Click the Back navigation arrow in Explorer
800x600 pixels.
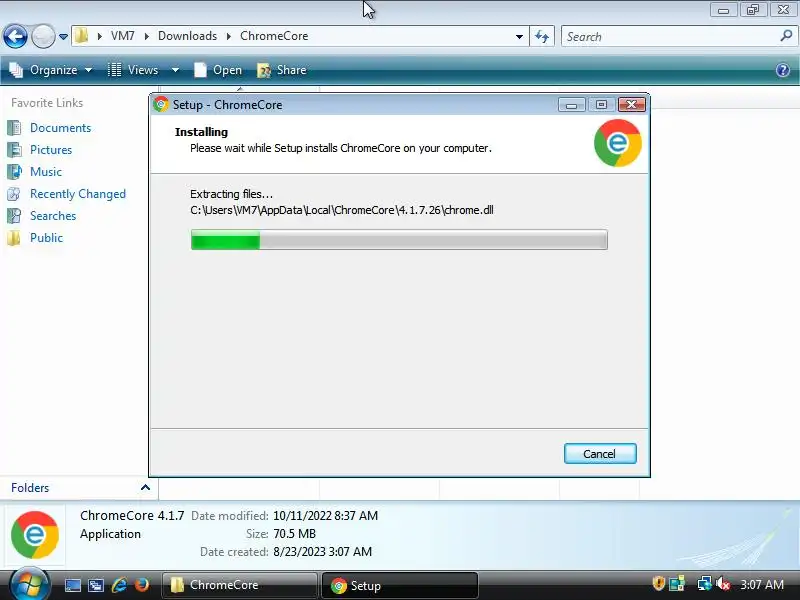point(15,37)
